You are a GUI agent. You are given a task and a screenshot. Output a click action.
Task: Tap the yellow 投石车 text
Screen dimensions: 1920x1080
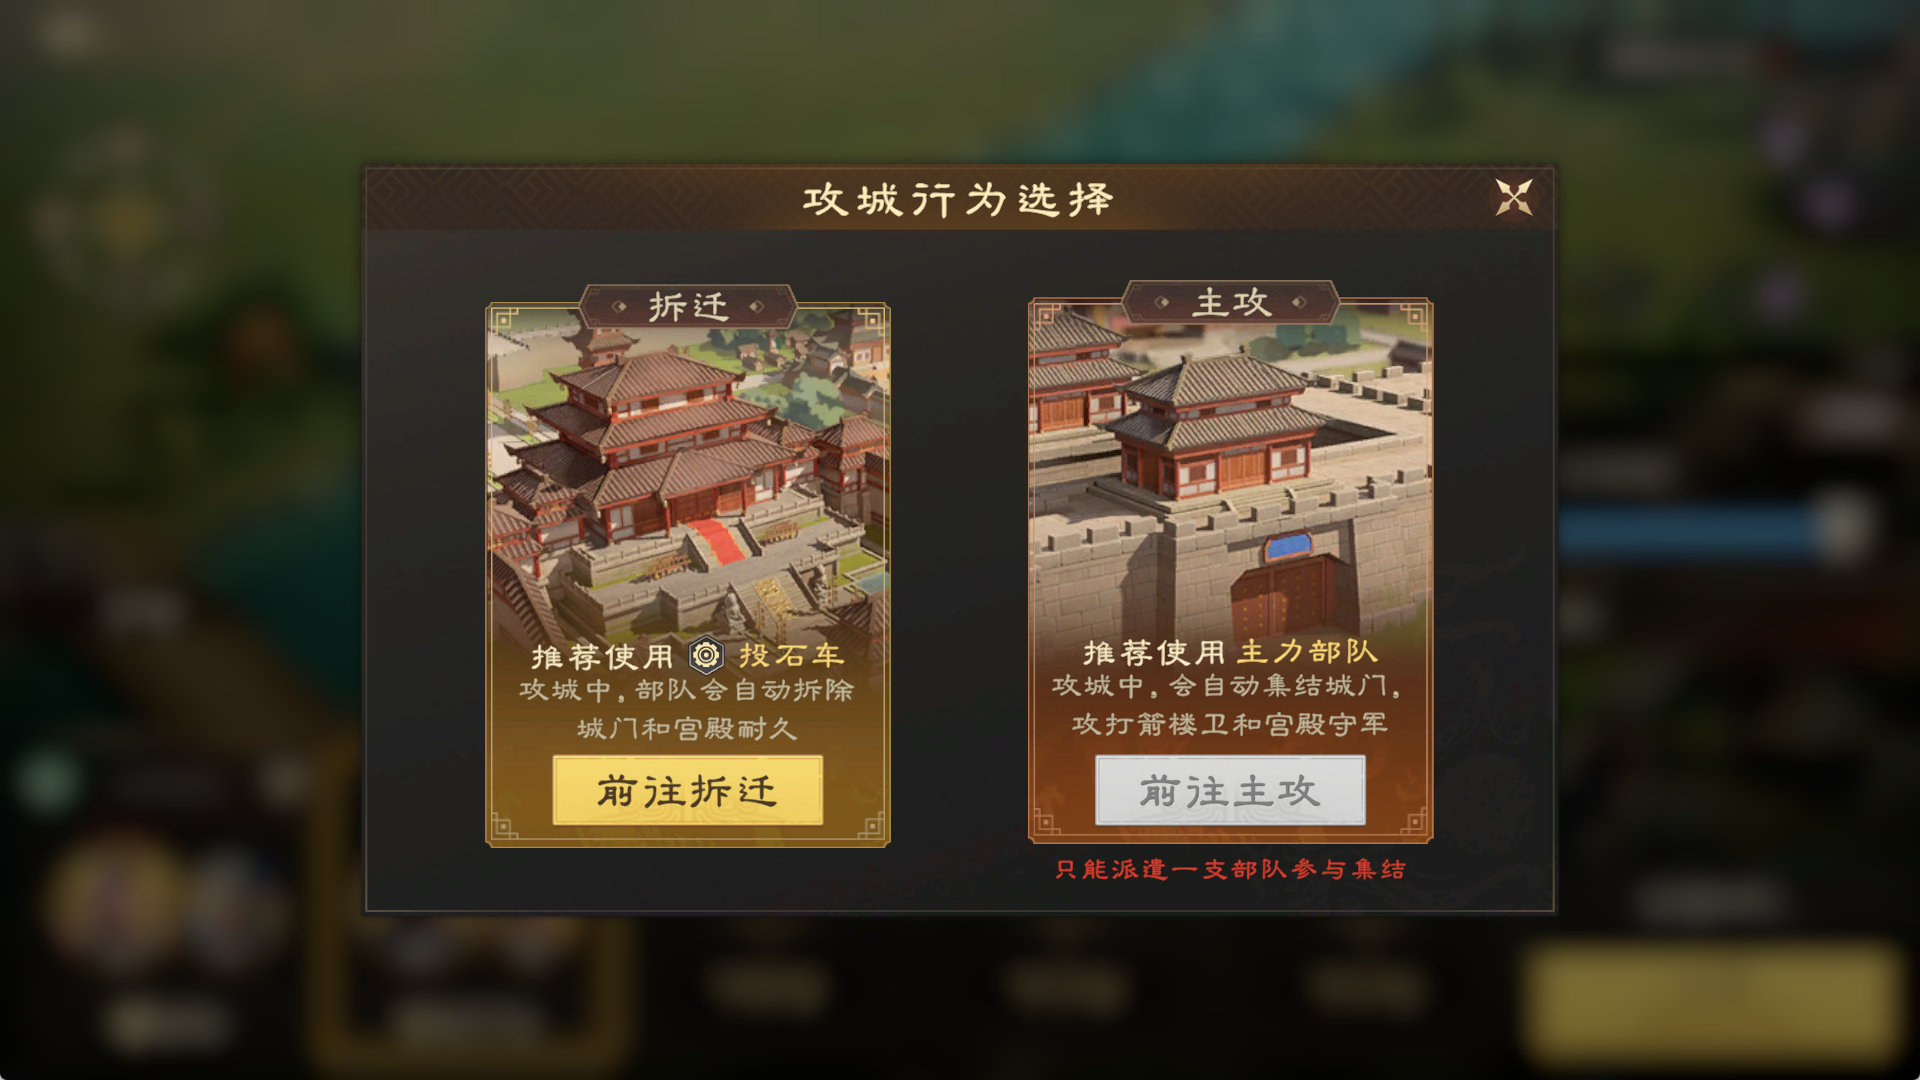coord(791,656)
